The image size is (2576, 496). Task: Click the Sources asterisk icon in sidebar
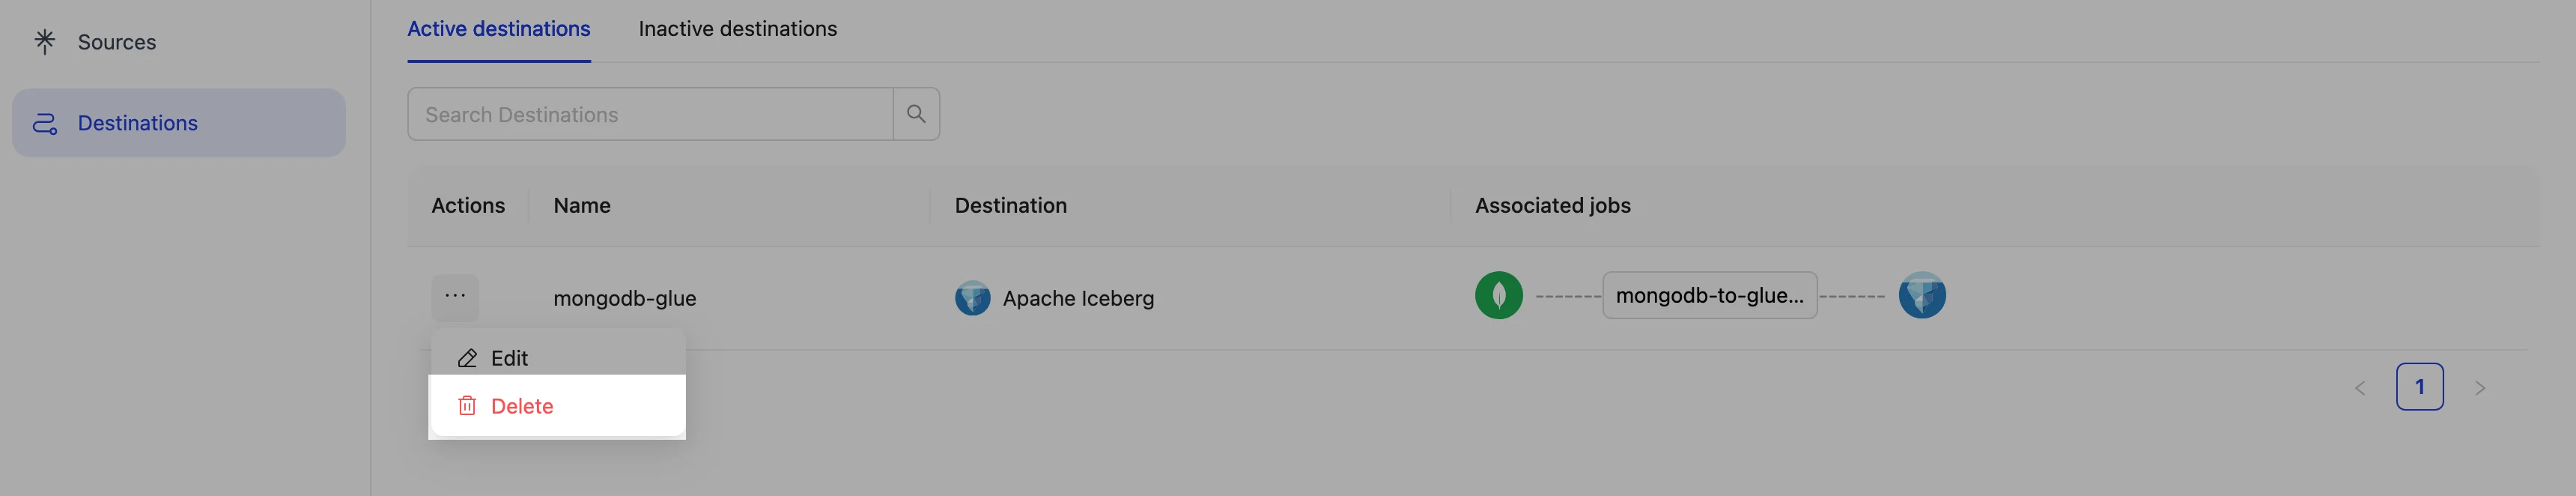coord(45,41)
